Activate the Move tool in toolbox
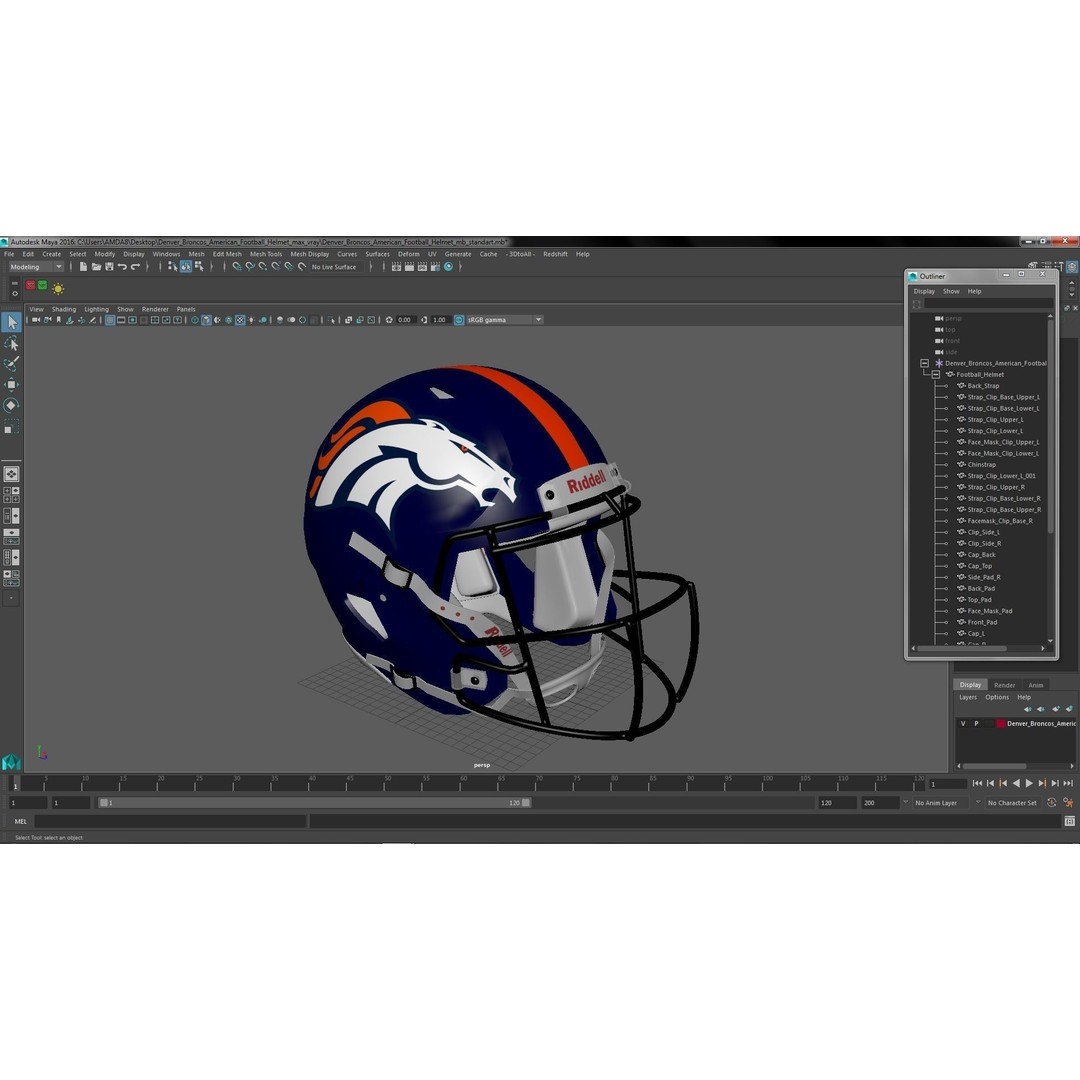The image size is (1080, 1080). pyautogui.click(x=11, y=384)
